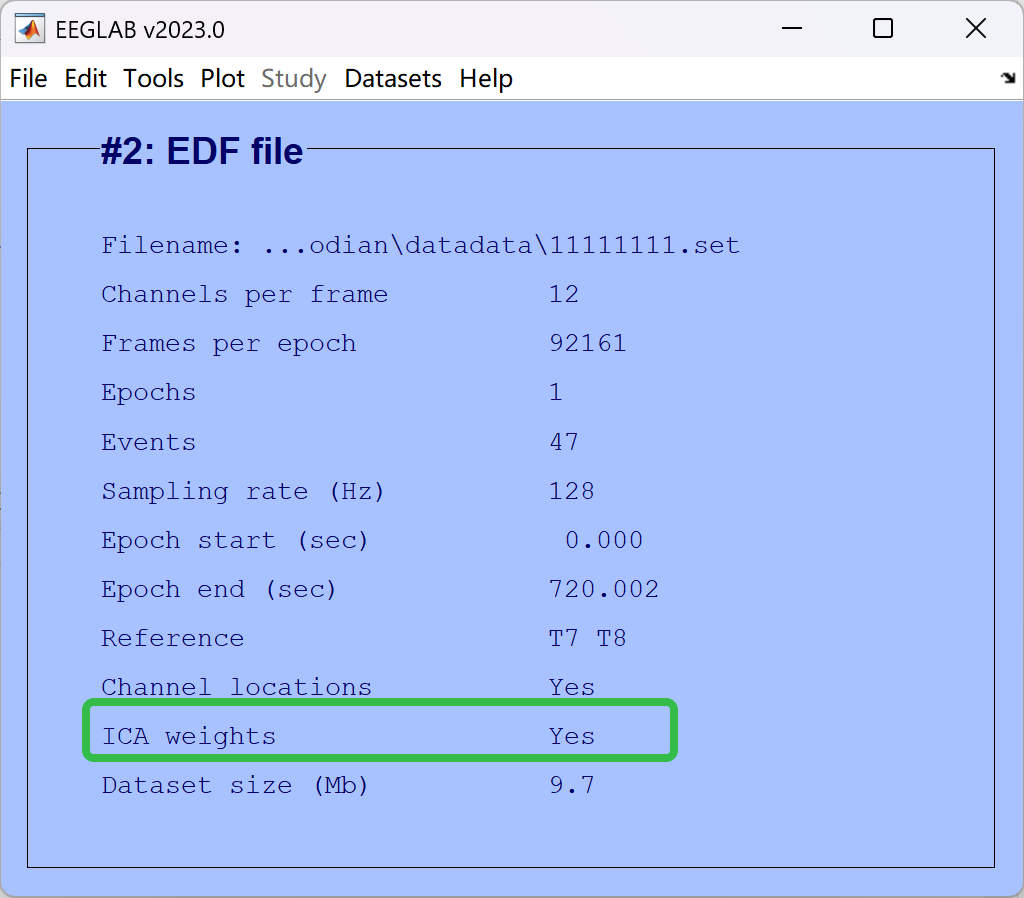
Task: Click the Filename path text
Action: coord(502,246)
